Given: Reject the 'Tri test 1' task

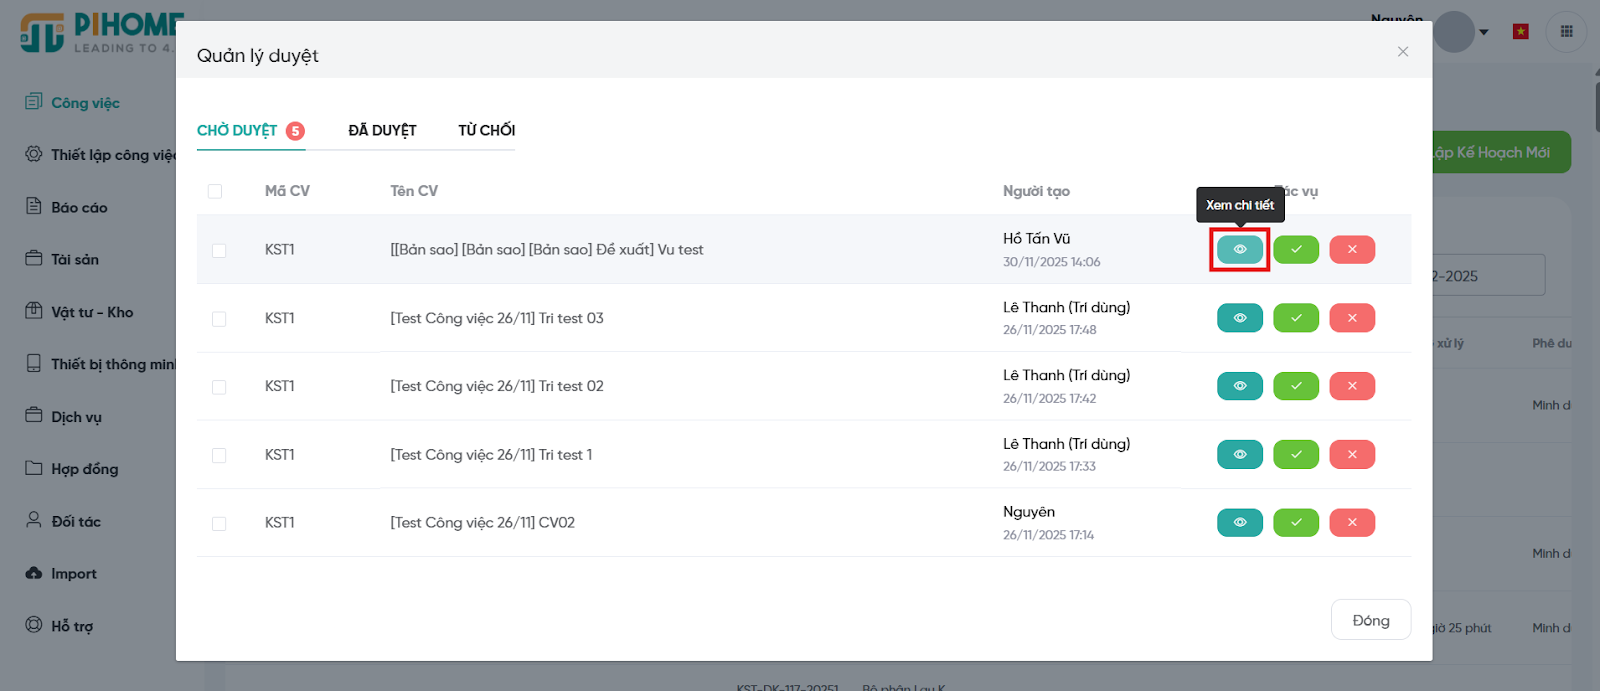Looking at the screenshot, I should click(1352, 454).
